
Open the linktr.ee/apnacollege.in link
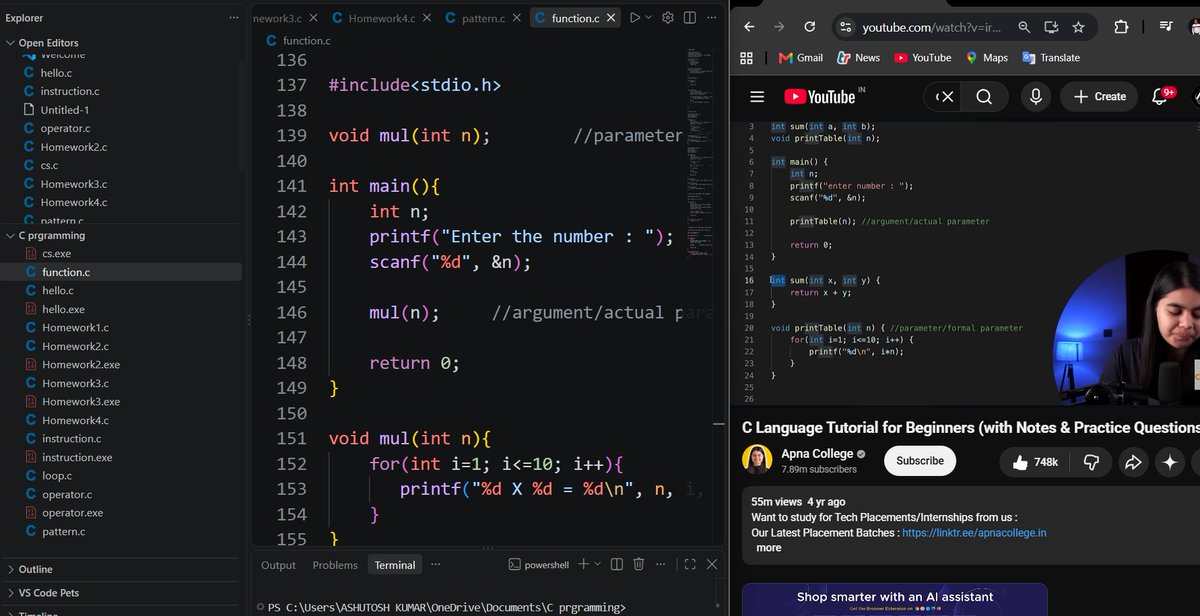(x=974, y=533)
